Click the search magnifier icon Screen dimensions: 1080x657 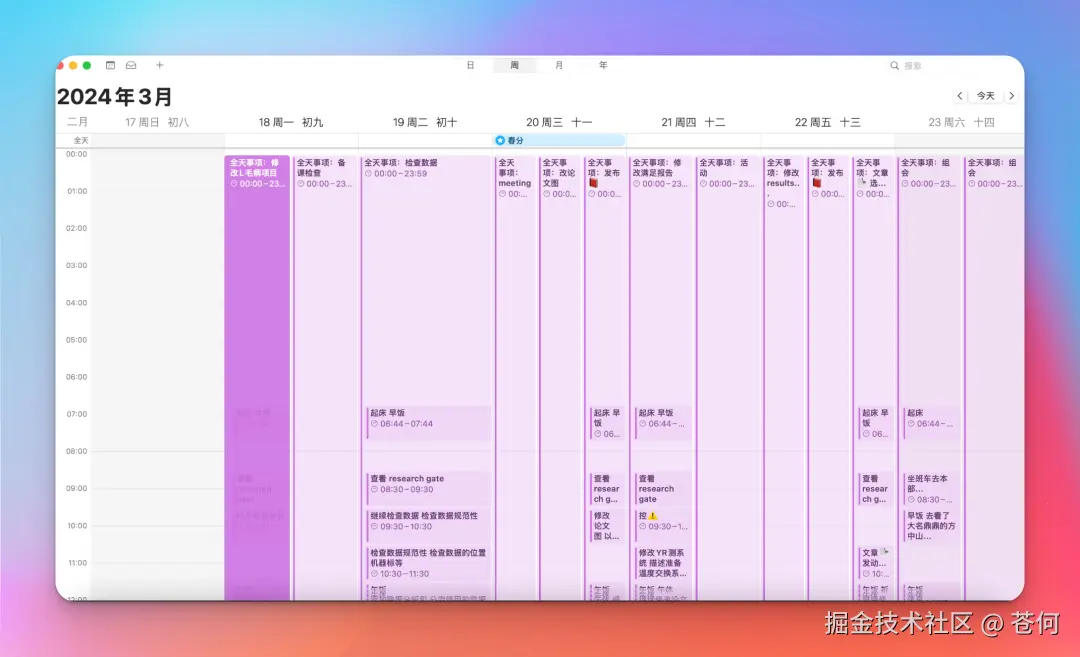coord(895,65)
